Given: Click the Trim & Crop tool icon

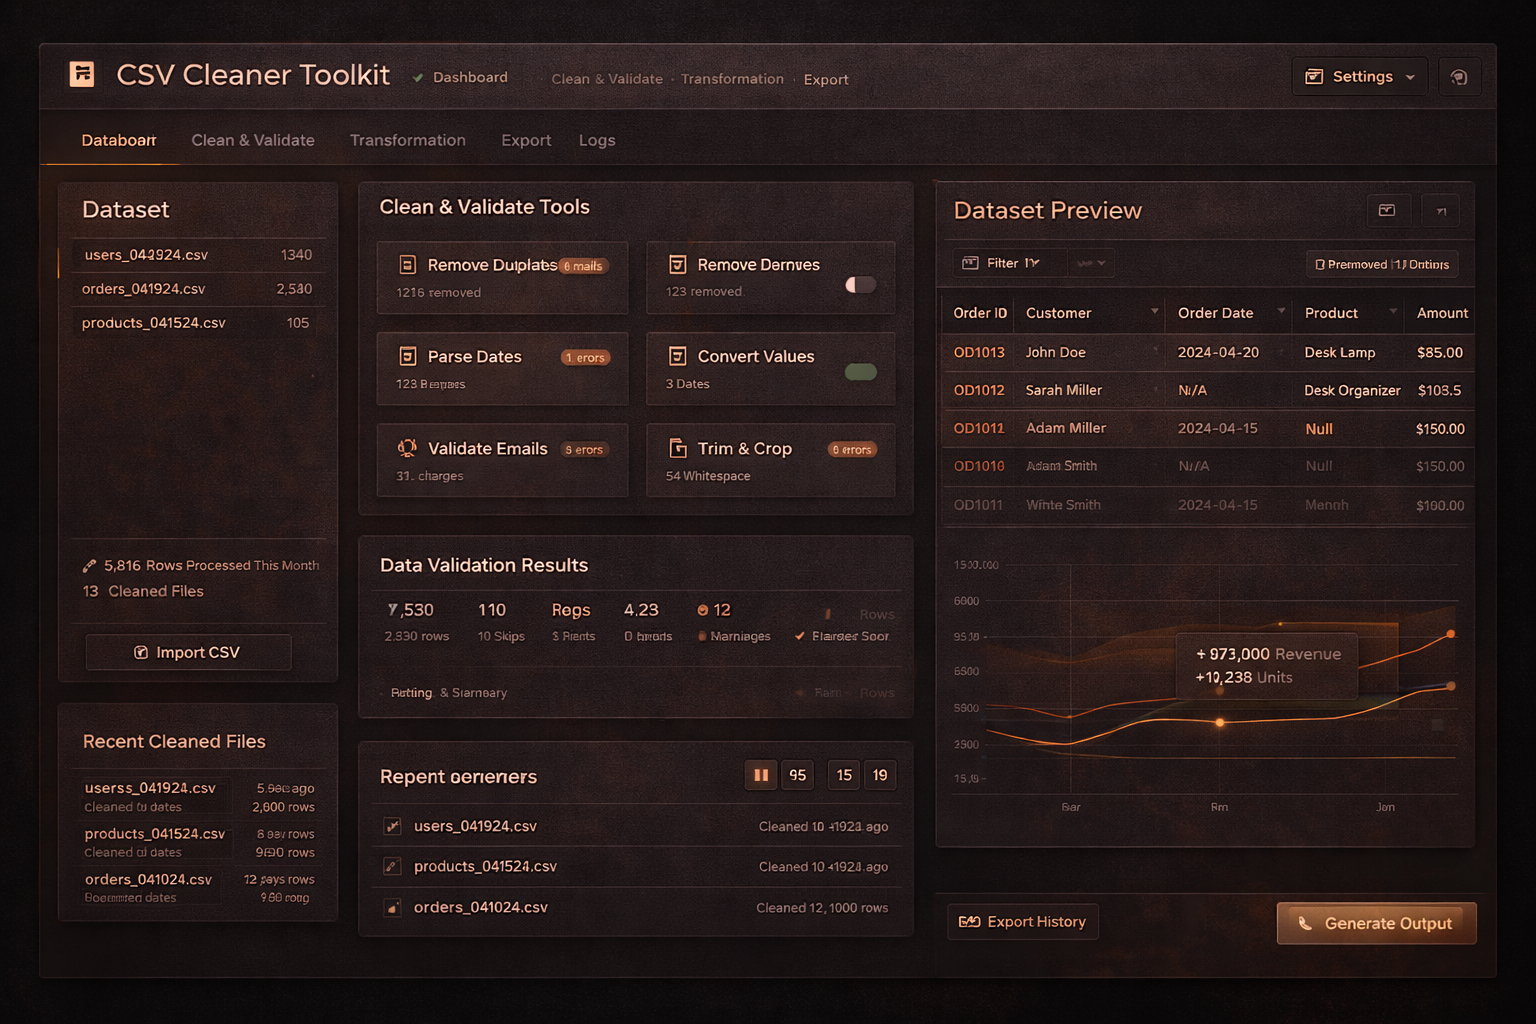Looking at the screenshot, I should (677, 448).
